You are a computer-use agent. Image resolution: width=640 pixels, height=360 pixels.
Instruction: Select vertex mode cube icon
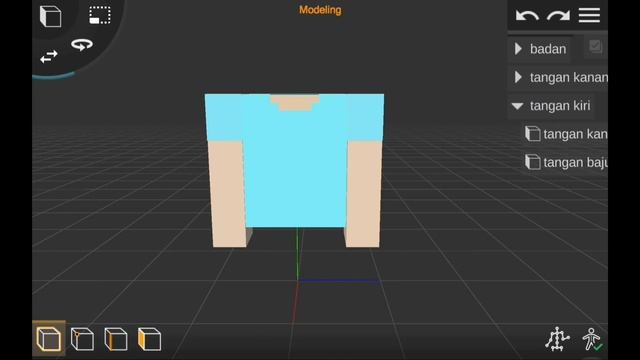click(82, 339)
